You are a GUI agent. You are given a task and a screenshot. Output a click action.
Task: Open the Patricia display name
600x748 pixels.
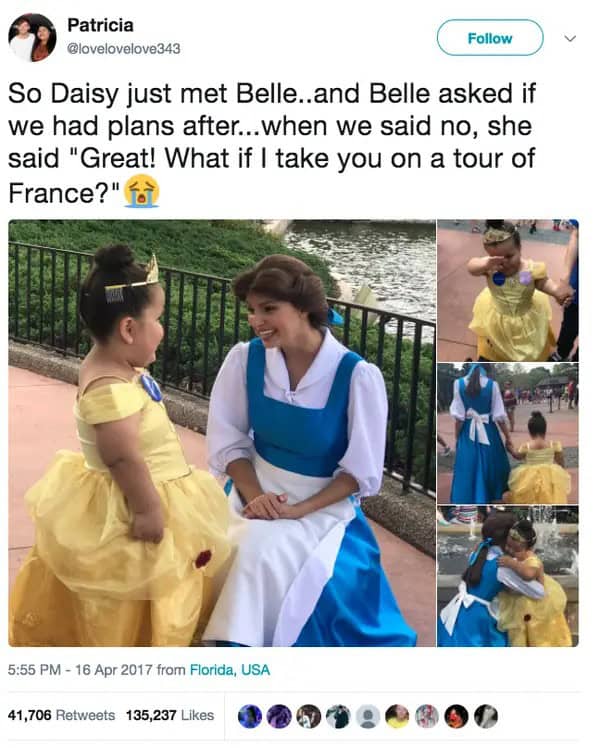click(x=100, y=25)
